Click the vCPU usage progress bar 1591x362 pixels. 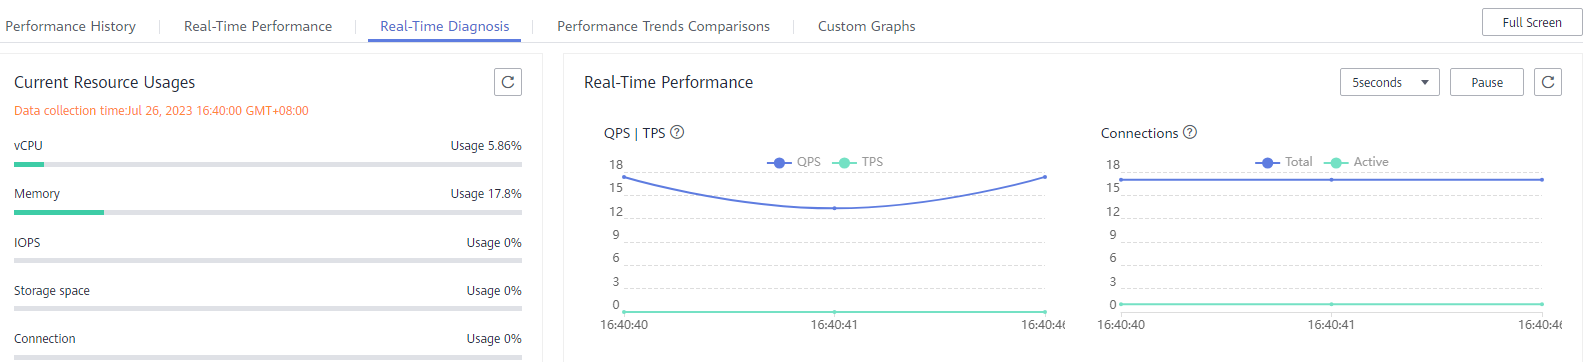(x=268, y=164)
